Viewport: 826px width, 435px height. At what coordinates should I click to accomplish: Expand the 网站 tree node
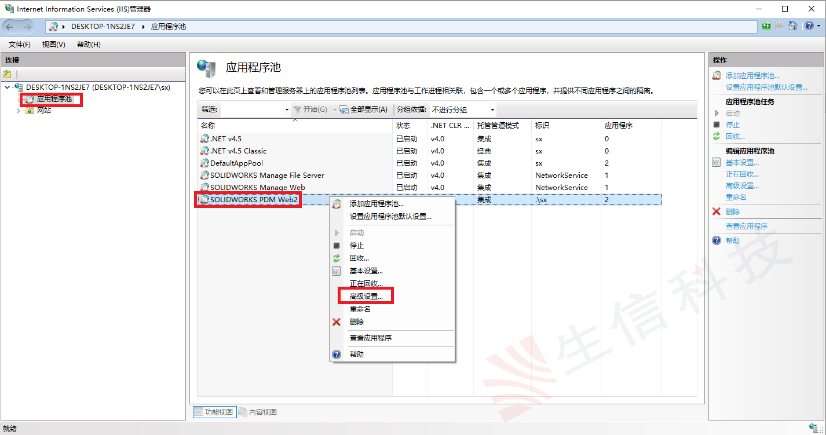tap(18, 111)
